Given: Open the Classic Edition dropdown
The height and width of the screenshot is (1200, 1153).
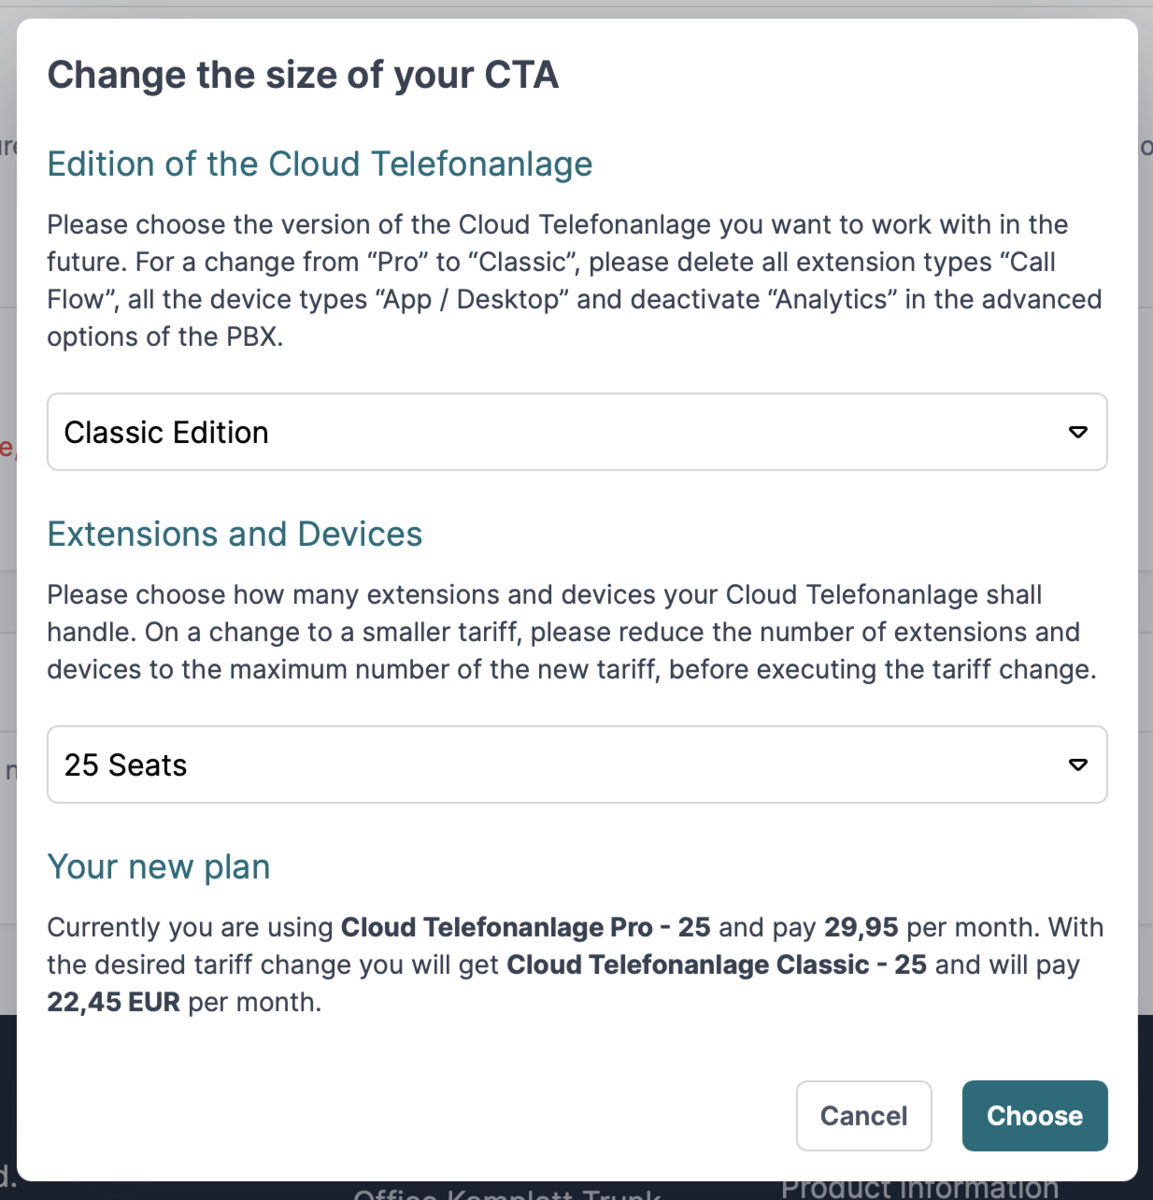Looking at the screenshot, I should [577, 432].
